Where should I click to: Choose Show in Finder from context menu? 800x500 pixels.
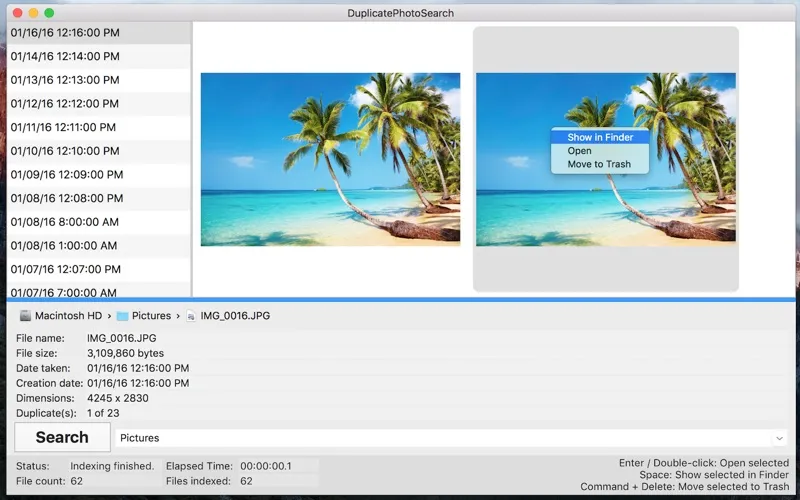click(x=599, y=137)
